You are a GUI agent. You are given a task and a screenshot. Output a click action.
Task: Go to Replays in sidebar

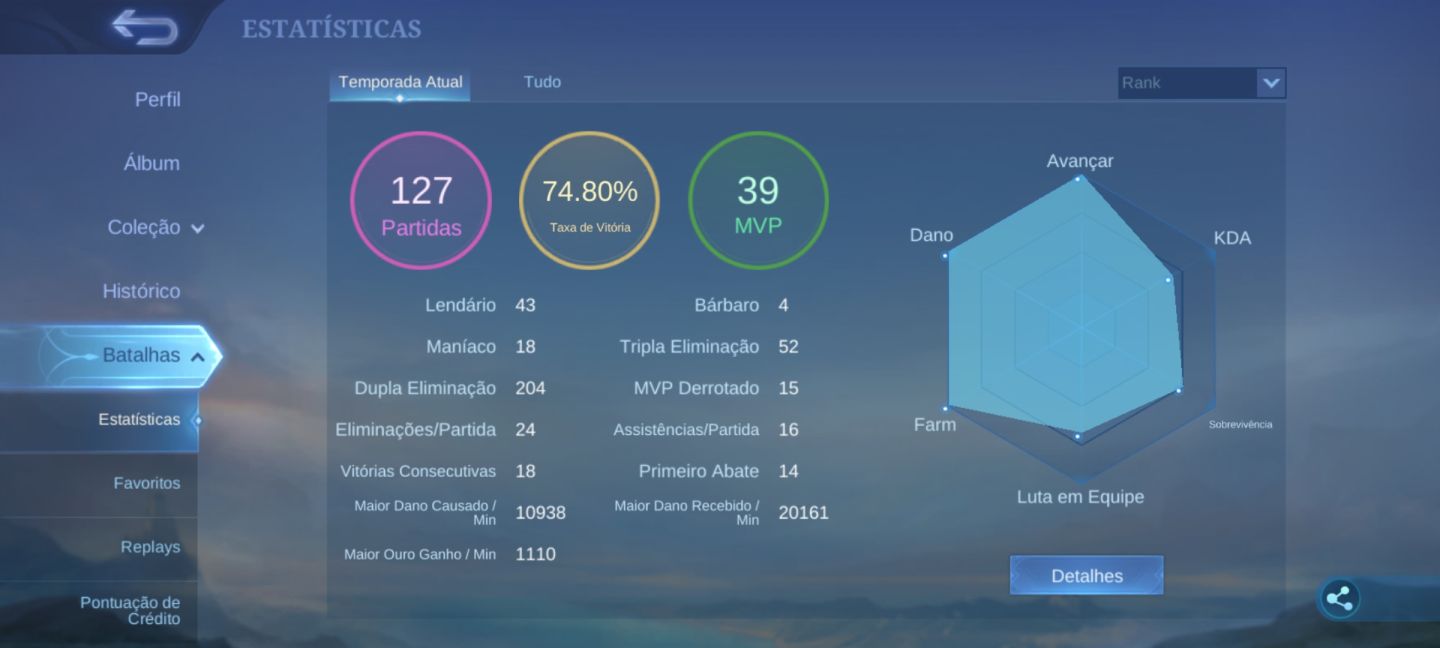[x=150, y=547]
